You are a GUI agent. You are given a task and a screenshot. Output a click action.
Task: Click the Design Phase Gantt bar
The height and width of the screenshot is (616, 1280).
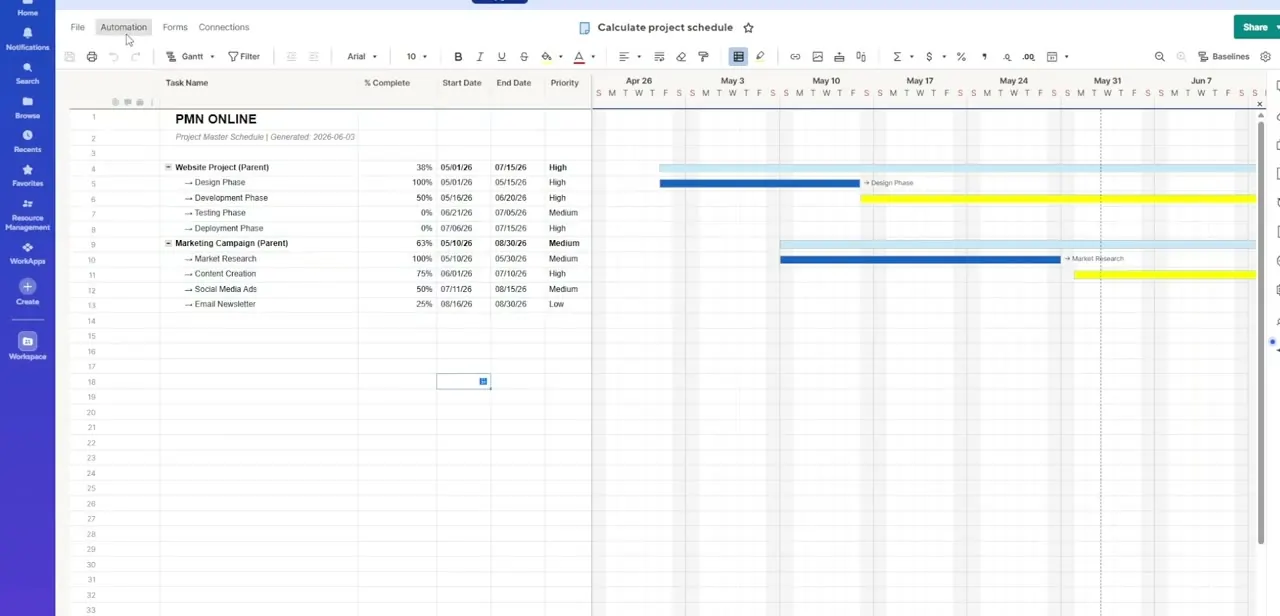tap(759, 183)
